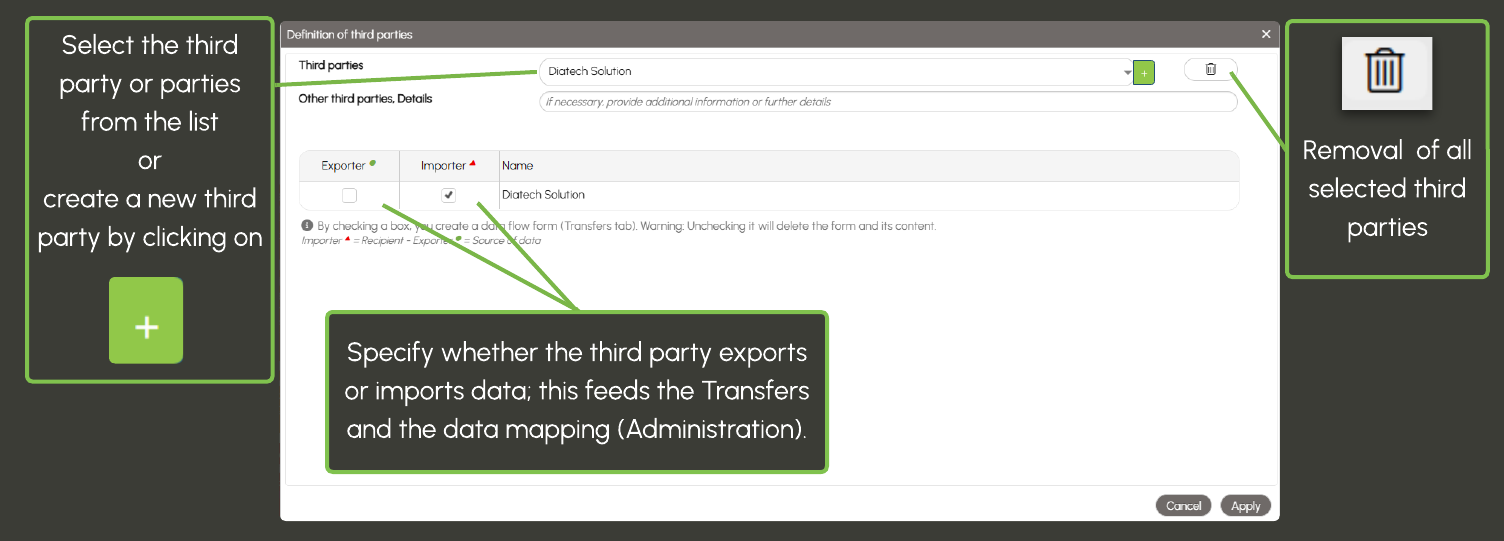1504x541 pixels.
Task: Select the Diatech Solution row in the table
Action: 543,195
